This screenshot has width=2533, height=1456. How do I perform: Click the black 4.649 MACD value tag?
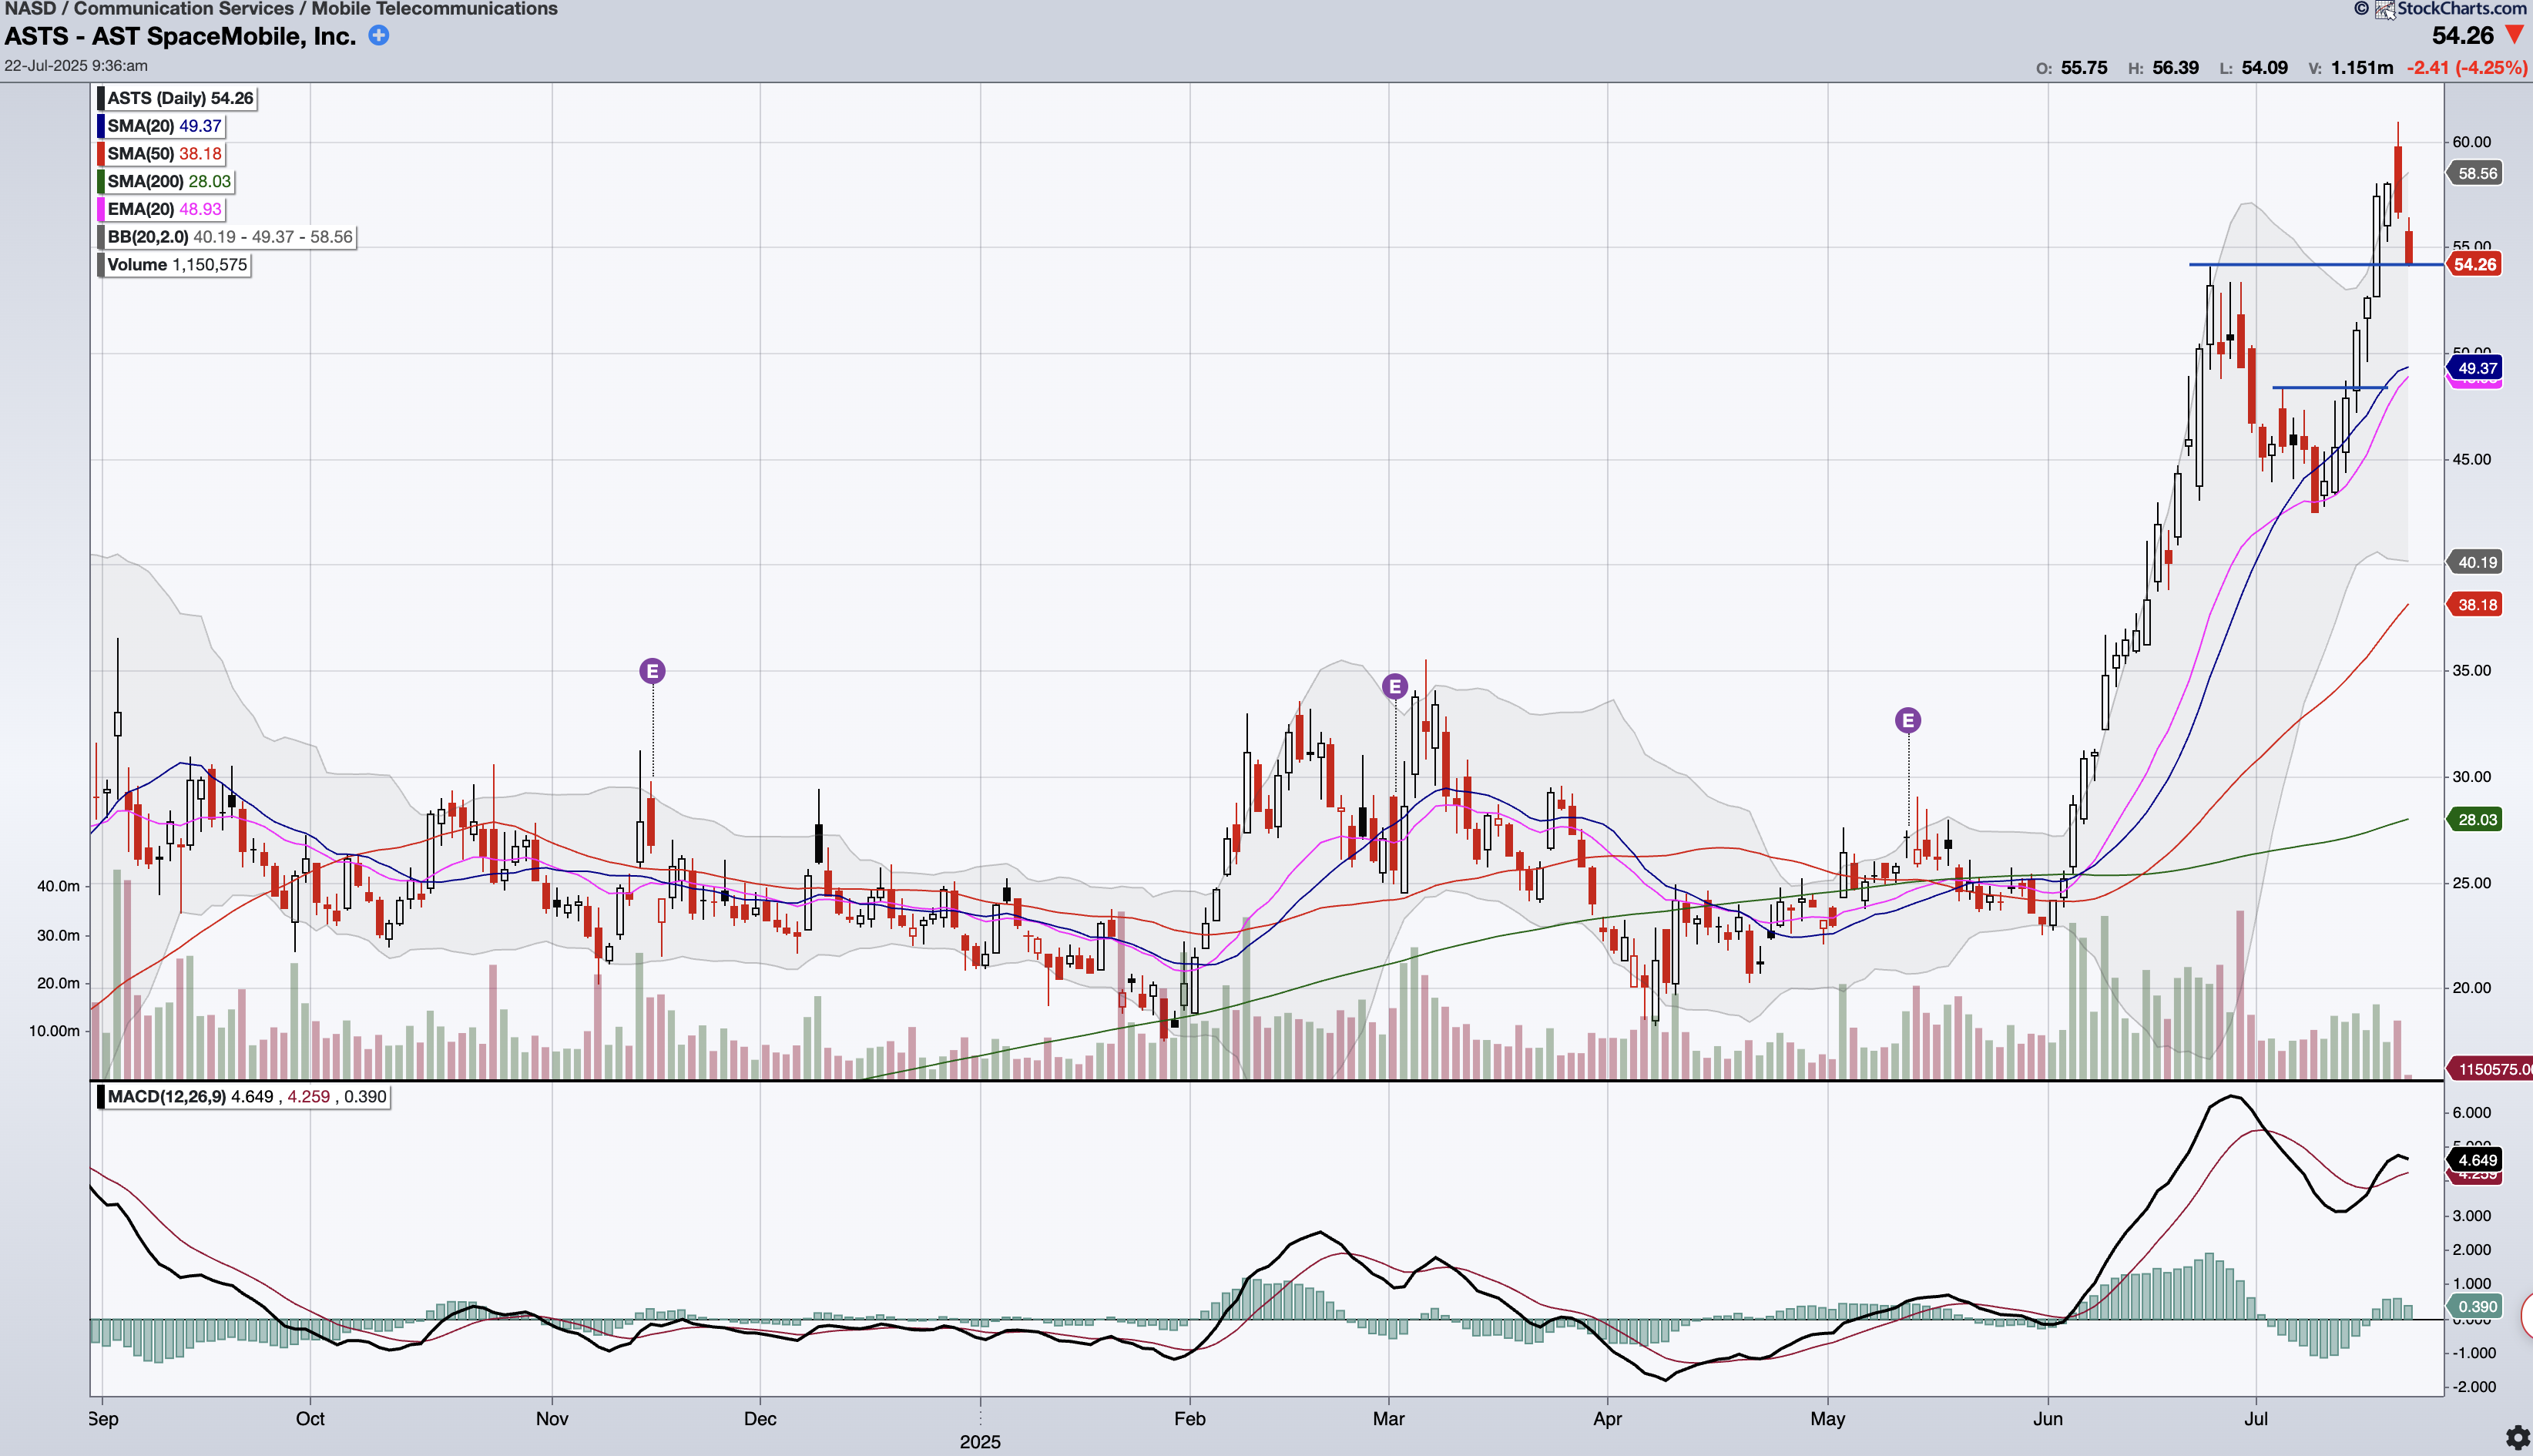[x=2475, y=1160]
